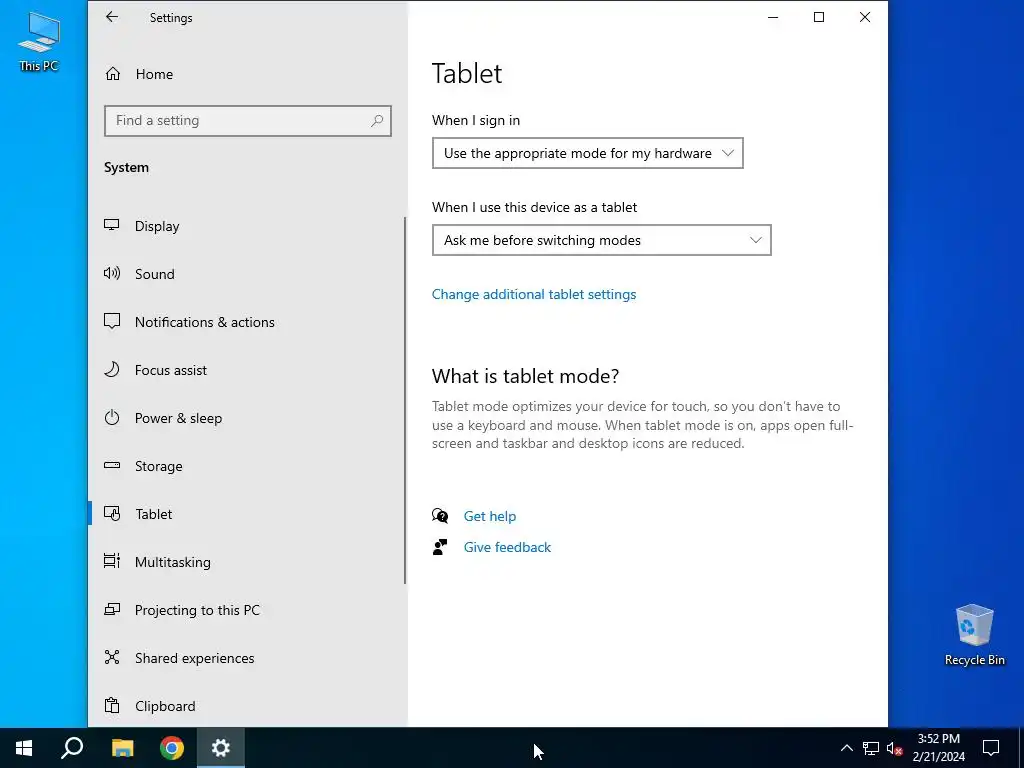Open the When I sign in dropdown
1024x768 pixels.
click(587, 153)
